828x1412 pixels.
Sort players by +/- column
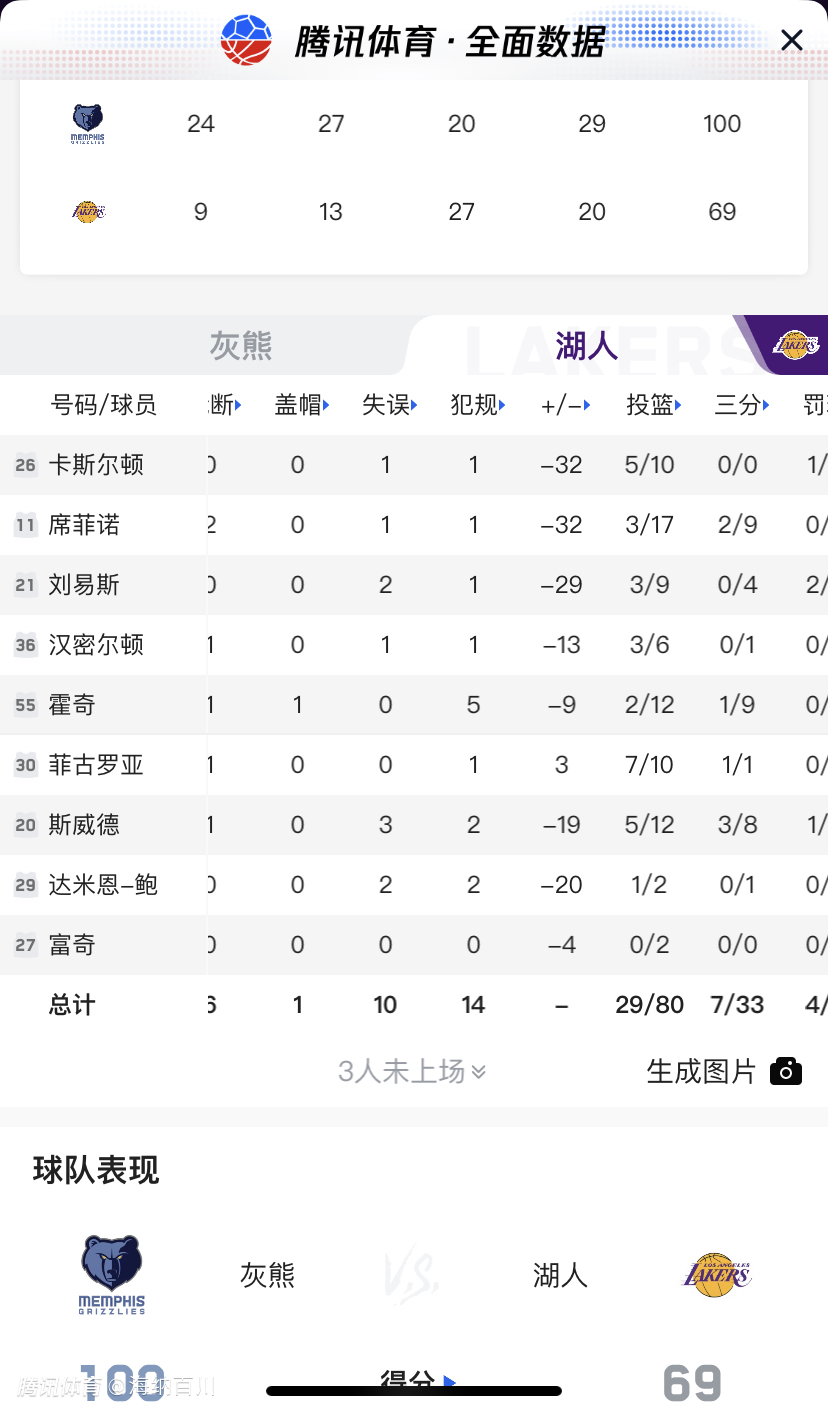click(x=565, y=405)
